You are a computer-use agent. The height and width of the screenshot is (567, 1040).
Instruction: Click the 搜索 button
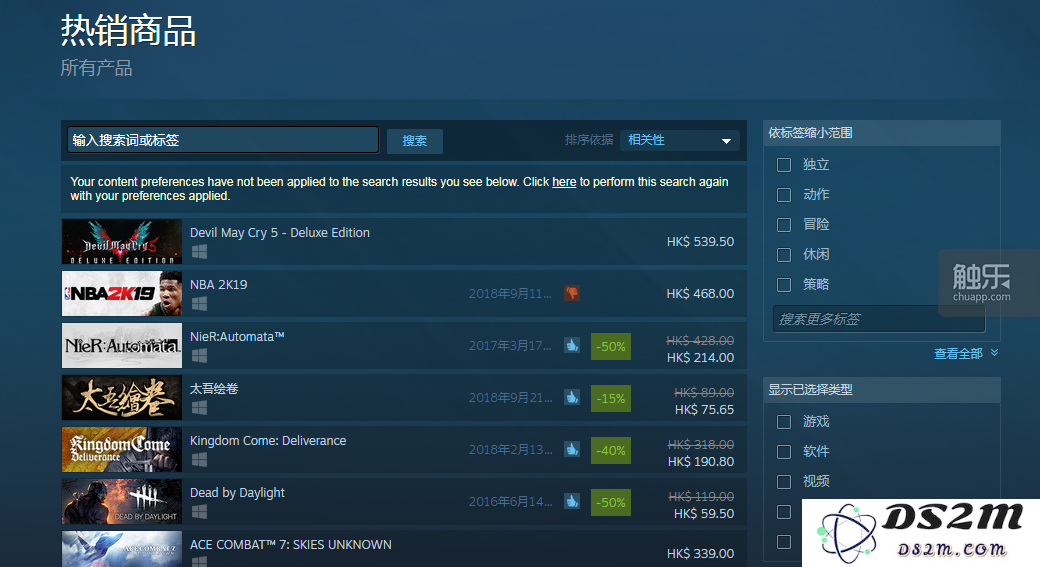tap(415, 141)
